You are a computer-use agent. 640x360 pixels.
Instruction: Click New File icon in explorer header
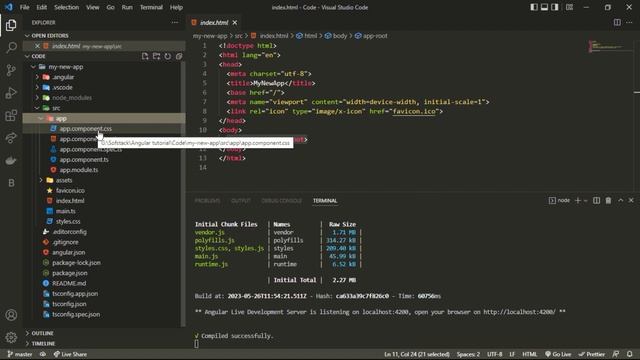point(145,56)
